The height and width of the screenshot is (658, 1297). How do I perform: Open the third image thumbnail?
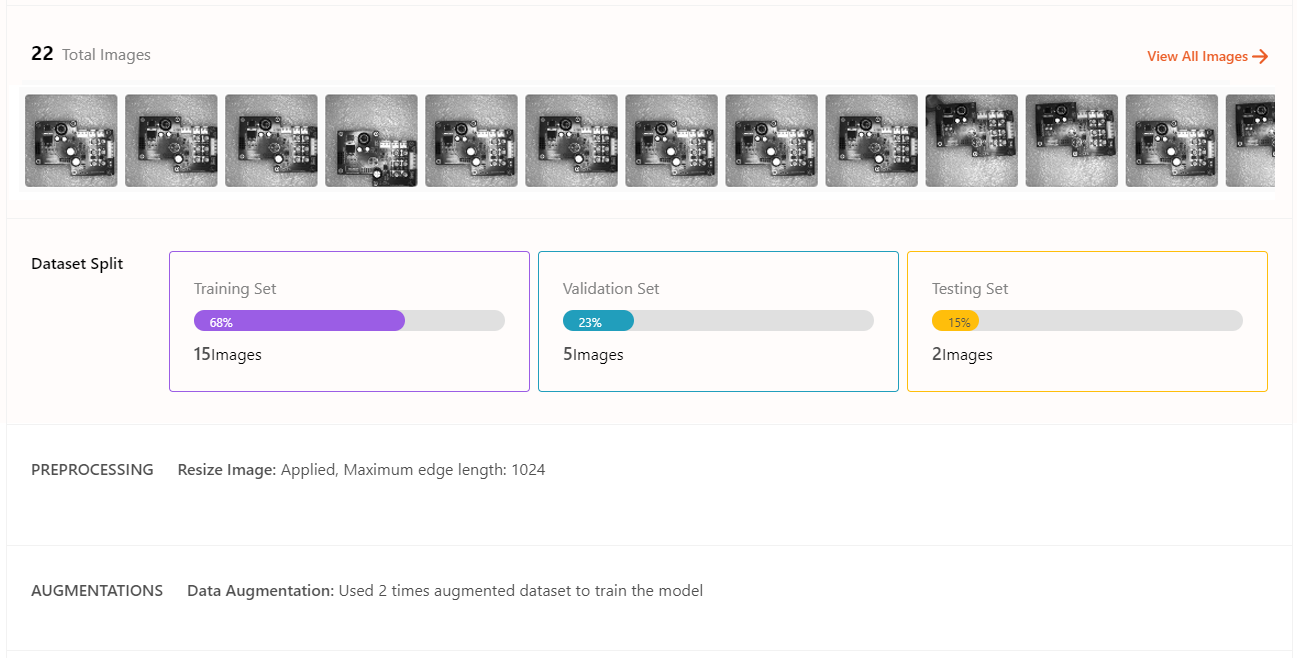[271, 141]
